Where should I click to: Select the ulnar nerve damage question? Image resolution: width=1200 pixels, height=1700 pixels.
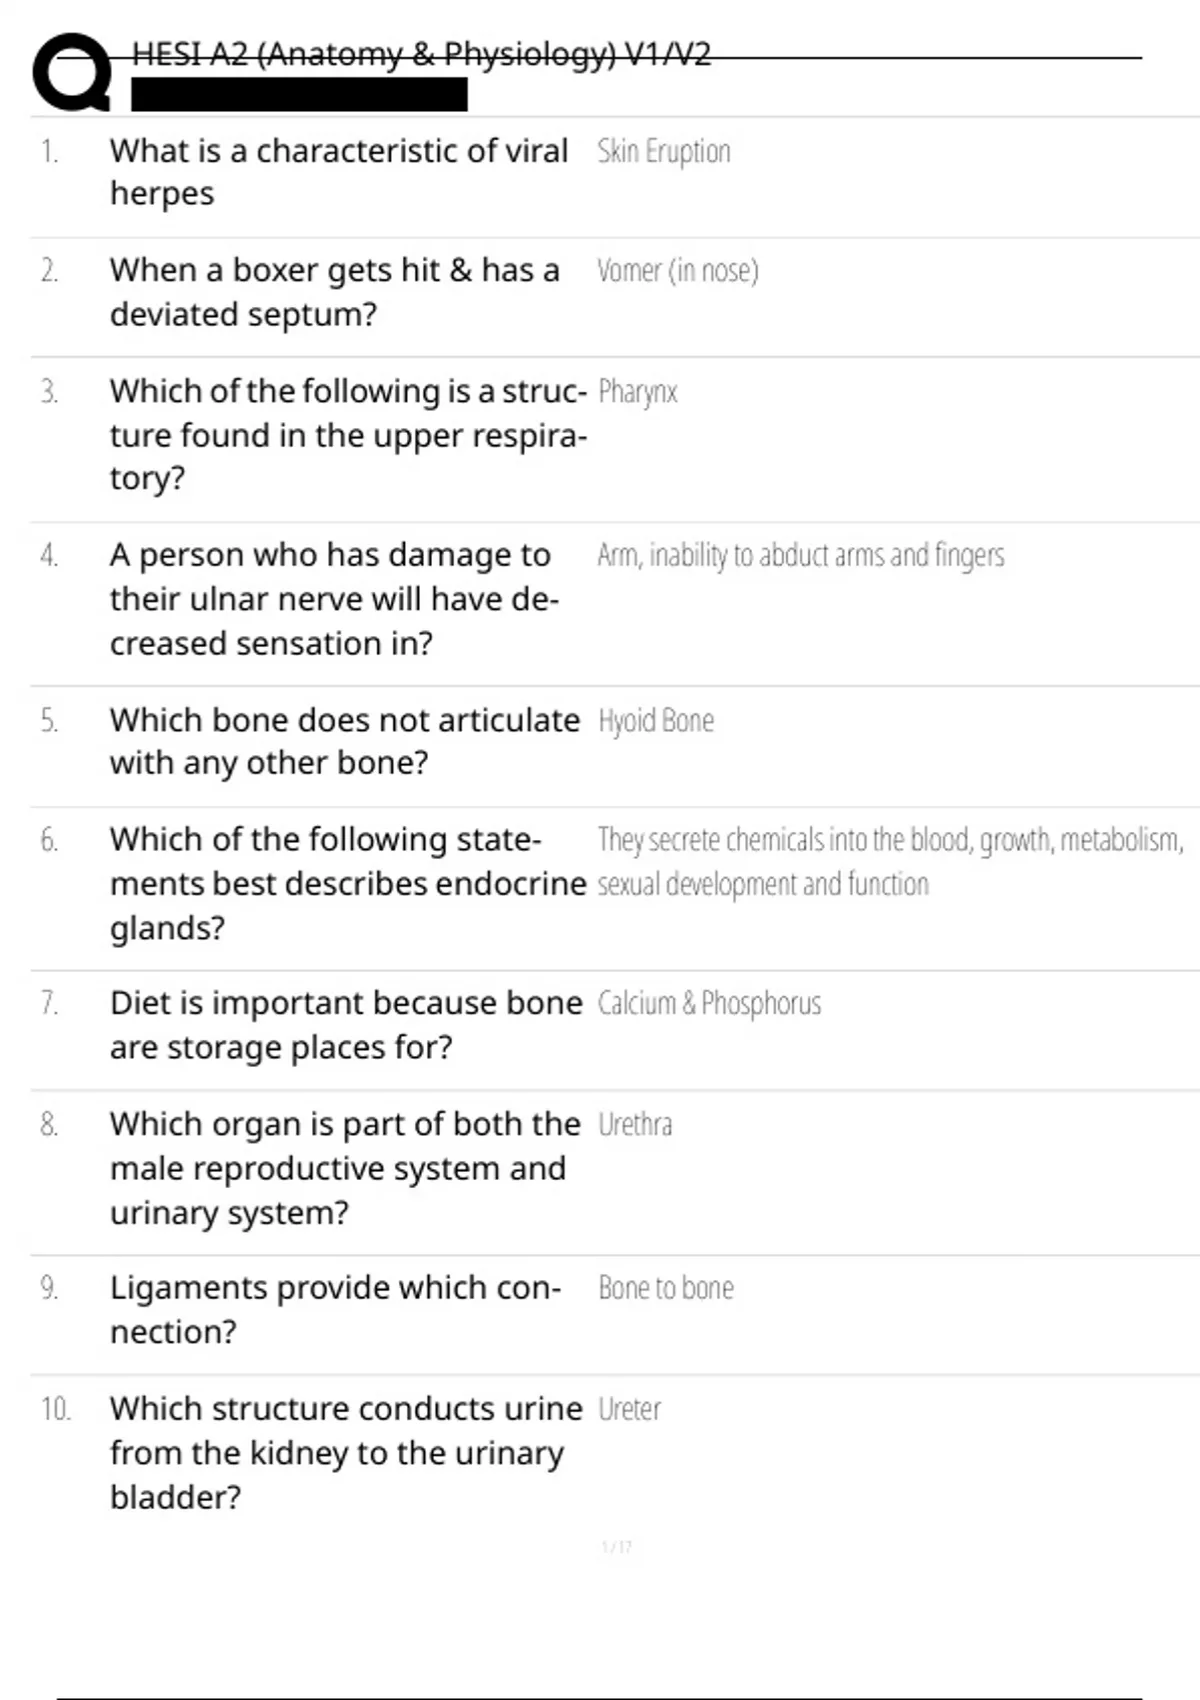click(x=334, y=599)
